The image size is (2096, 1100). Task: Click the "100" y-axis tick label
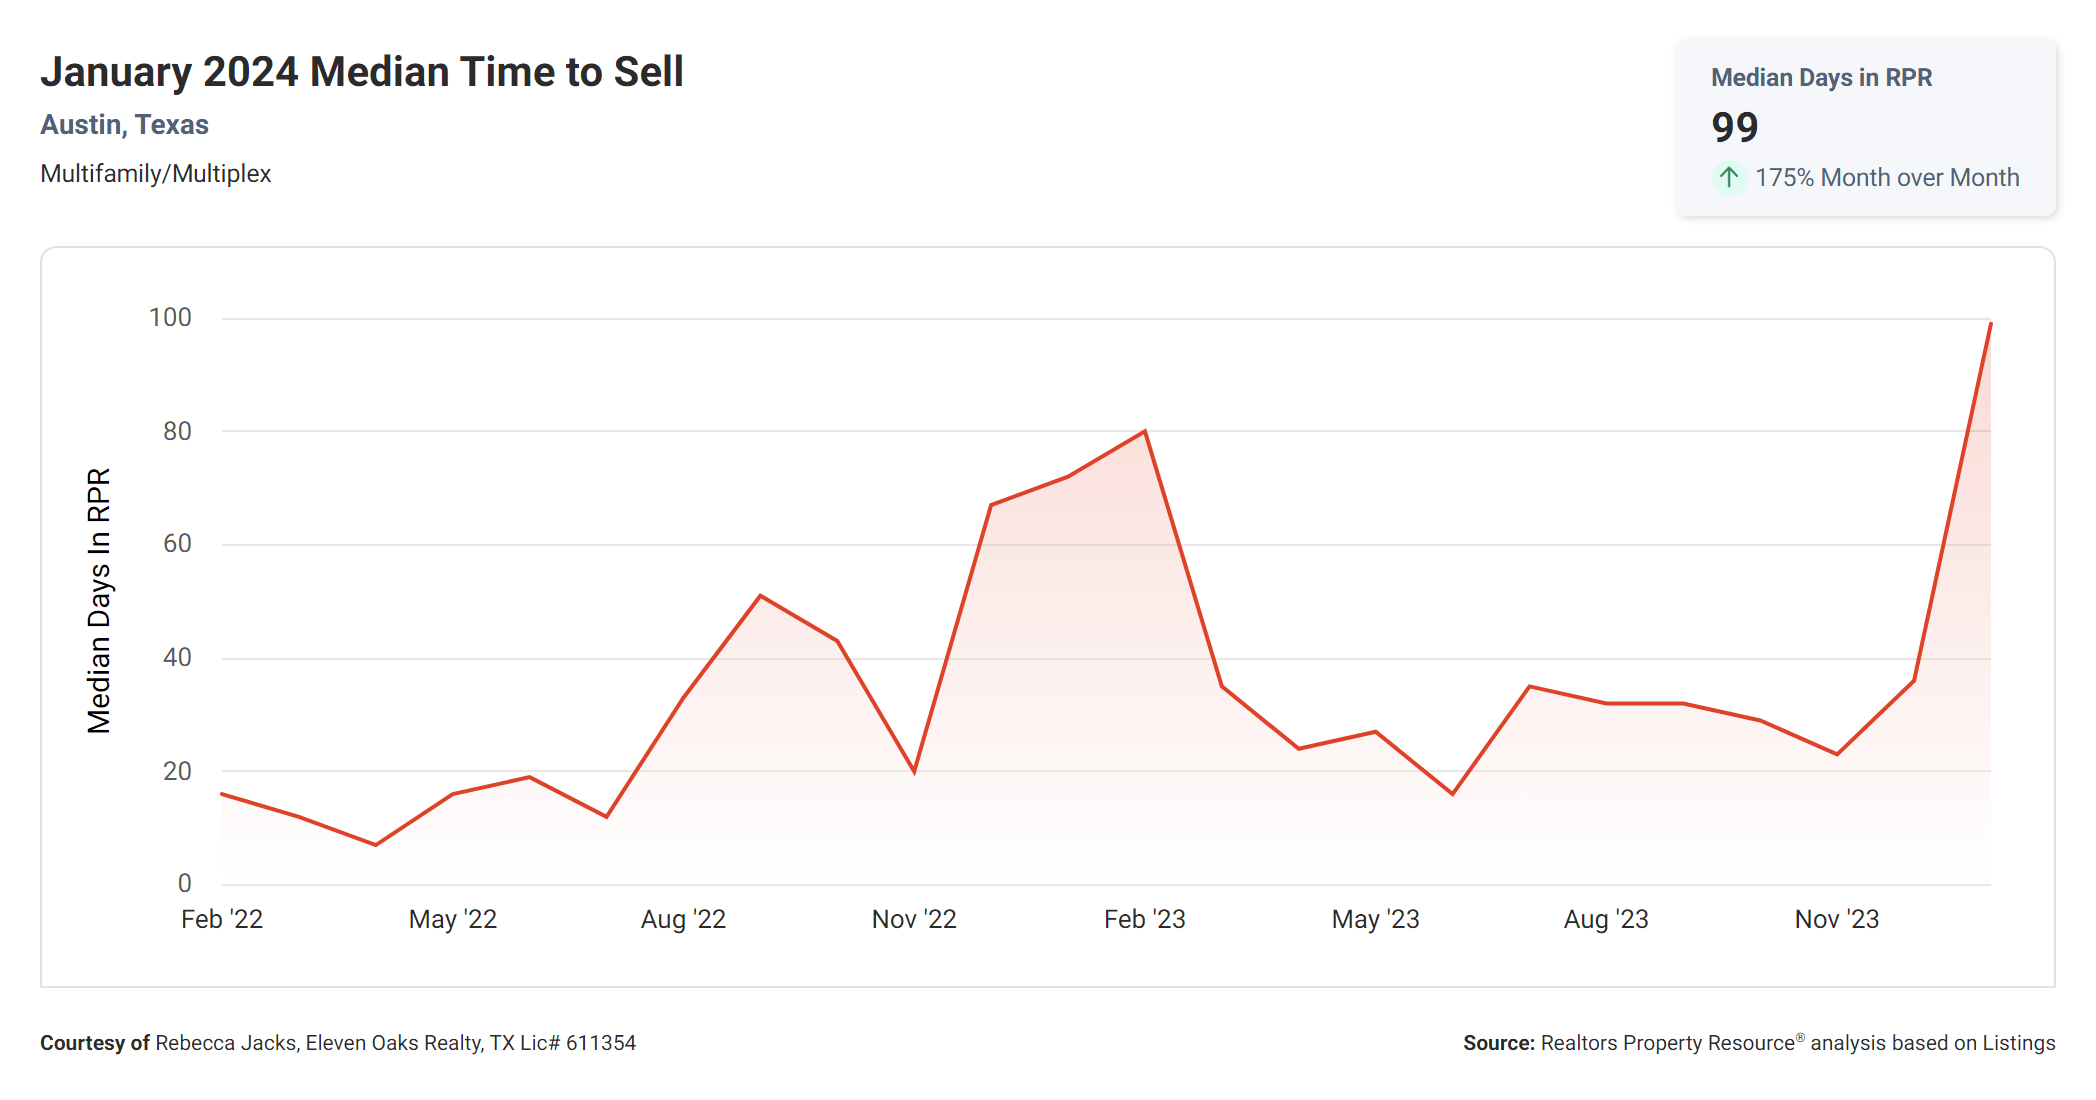[170, 318]
